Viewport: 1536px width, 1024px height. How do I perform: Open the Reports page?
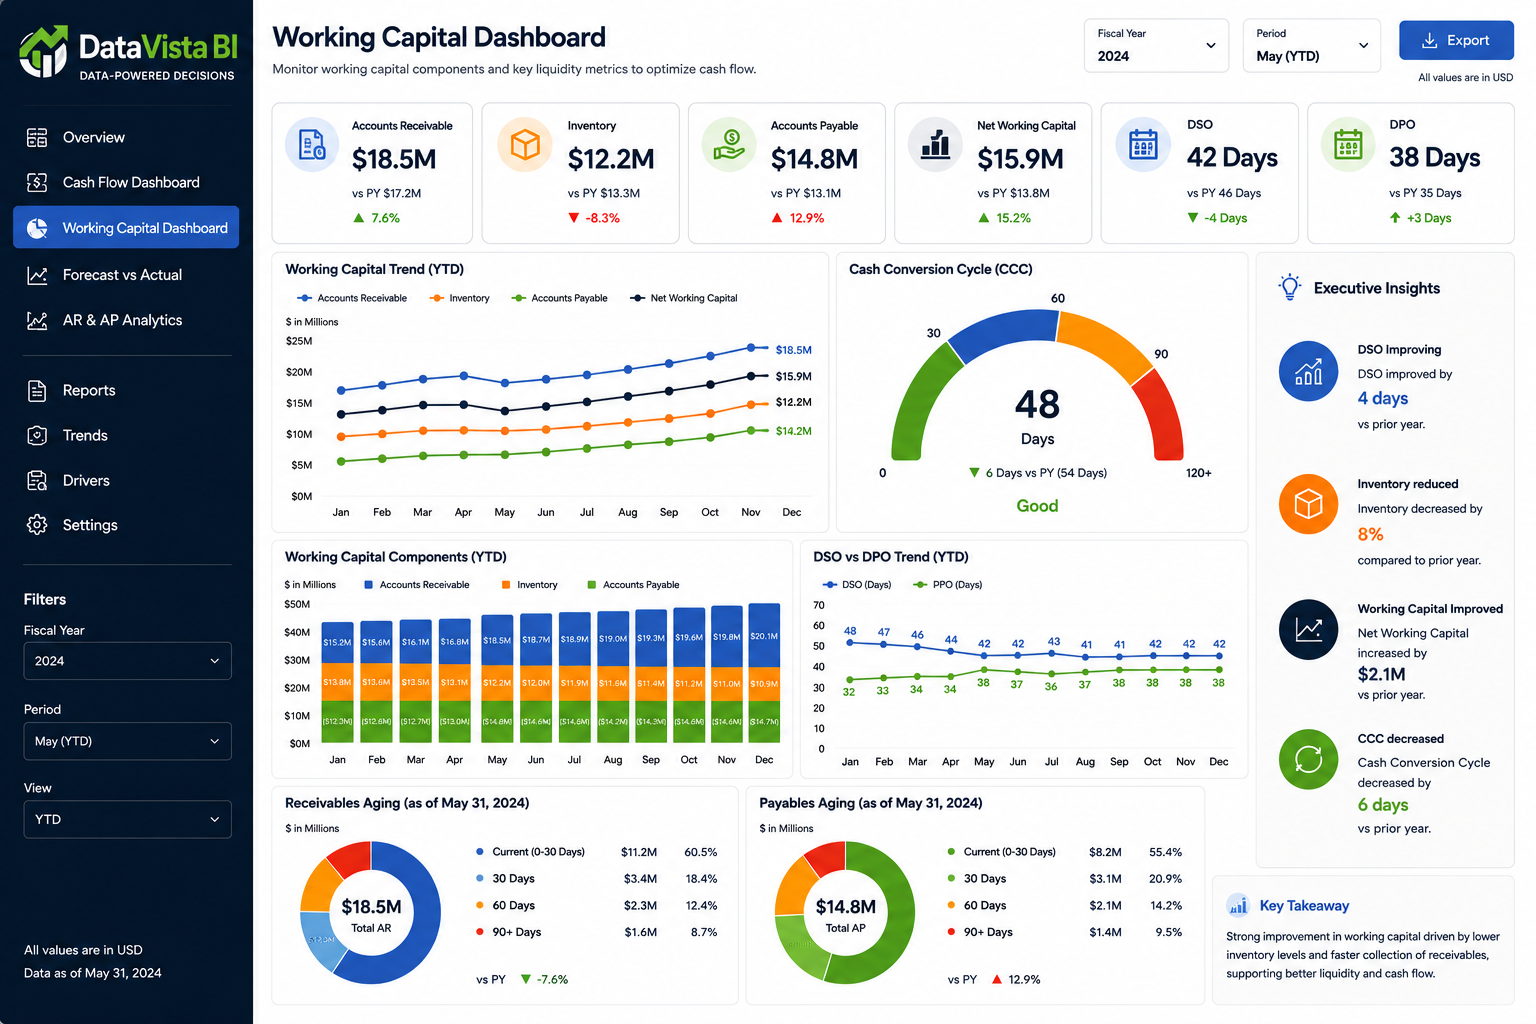tap(126, 391)
